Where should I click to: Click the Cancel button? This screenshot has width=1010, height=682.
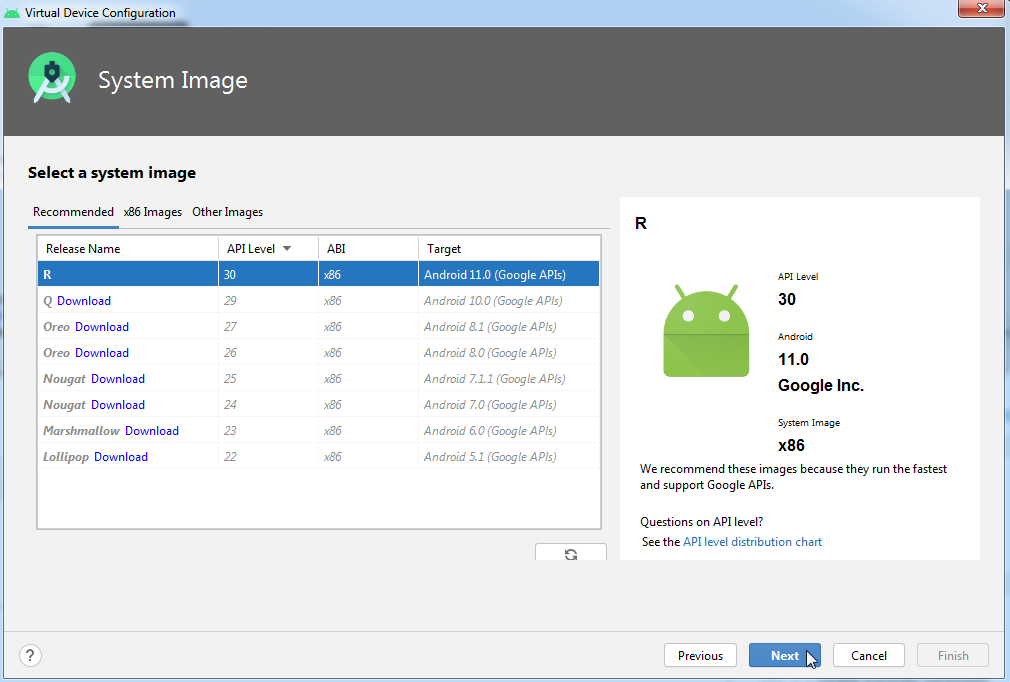click(869, 656)
